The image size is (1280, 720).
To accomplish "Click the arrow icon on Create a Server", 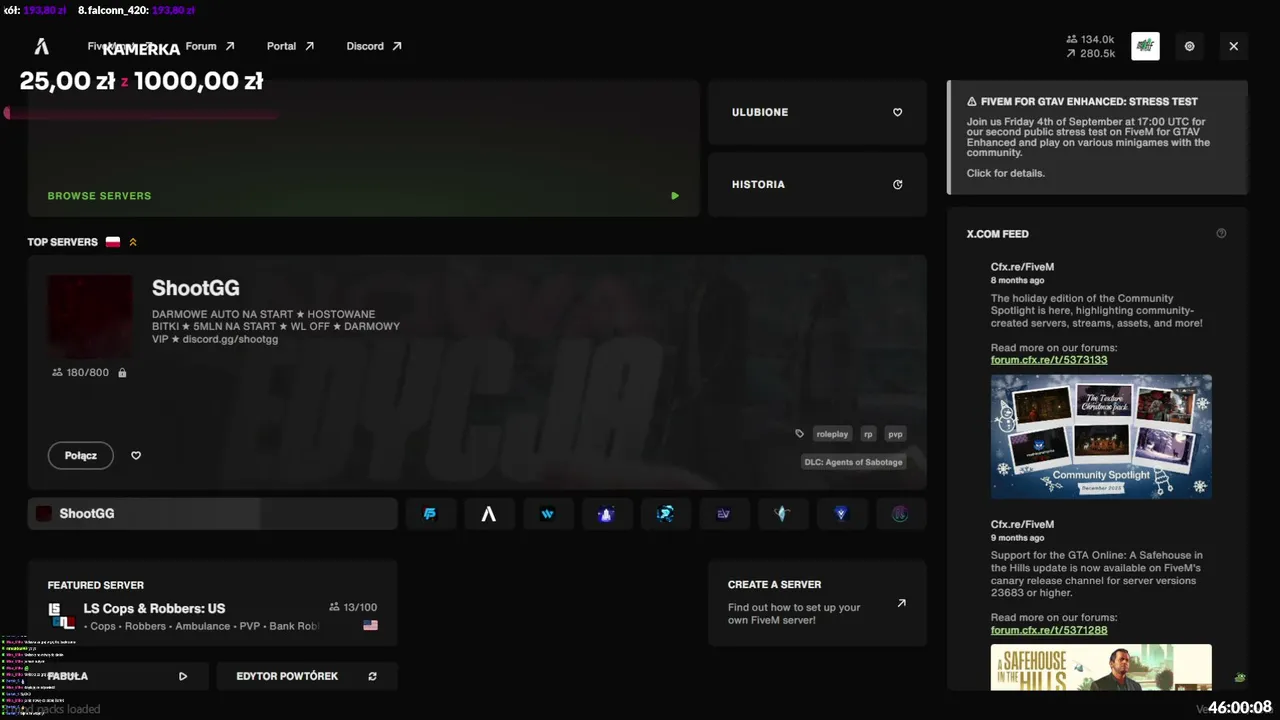I will [901, 603].
